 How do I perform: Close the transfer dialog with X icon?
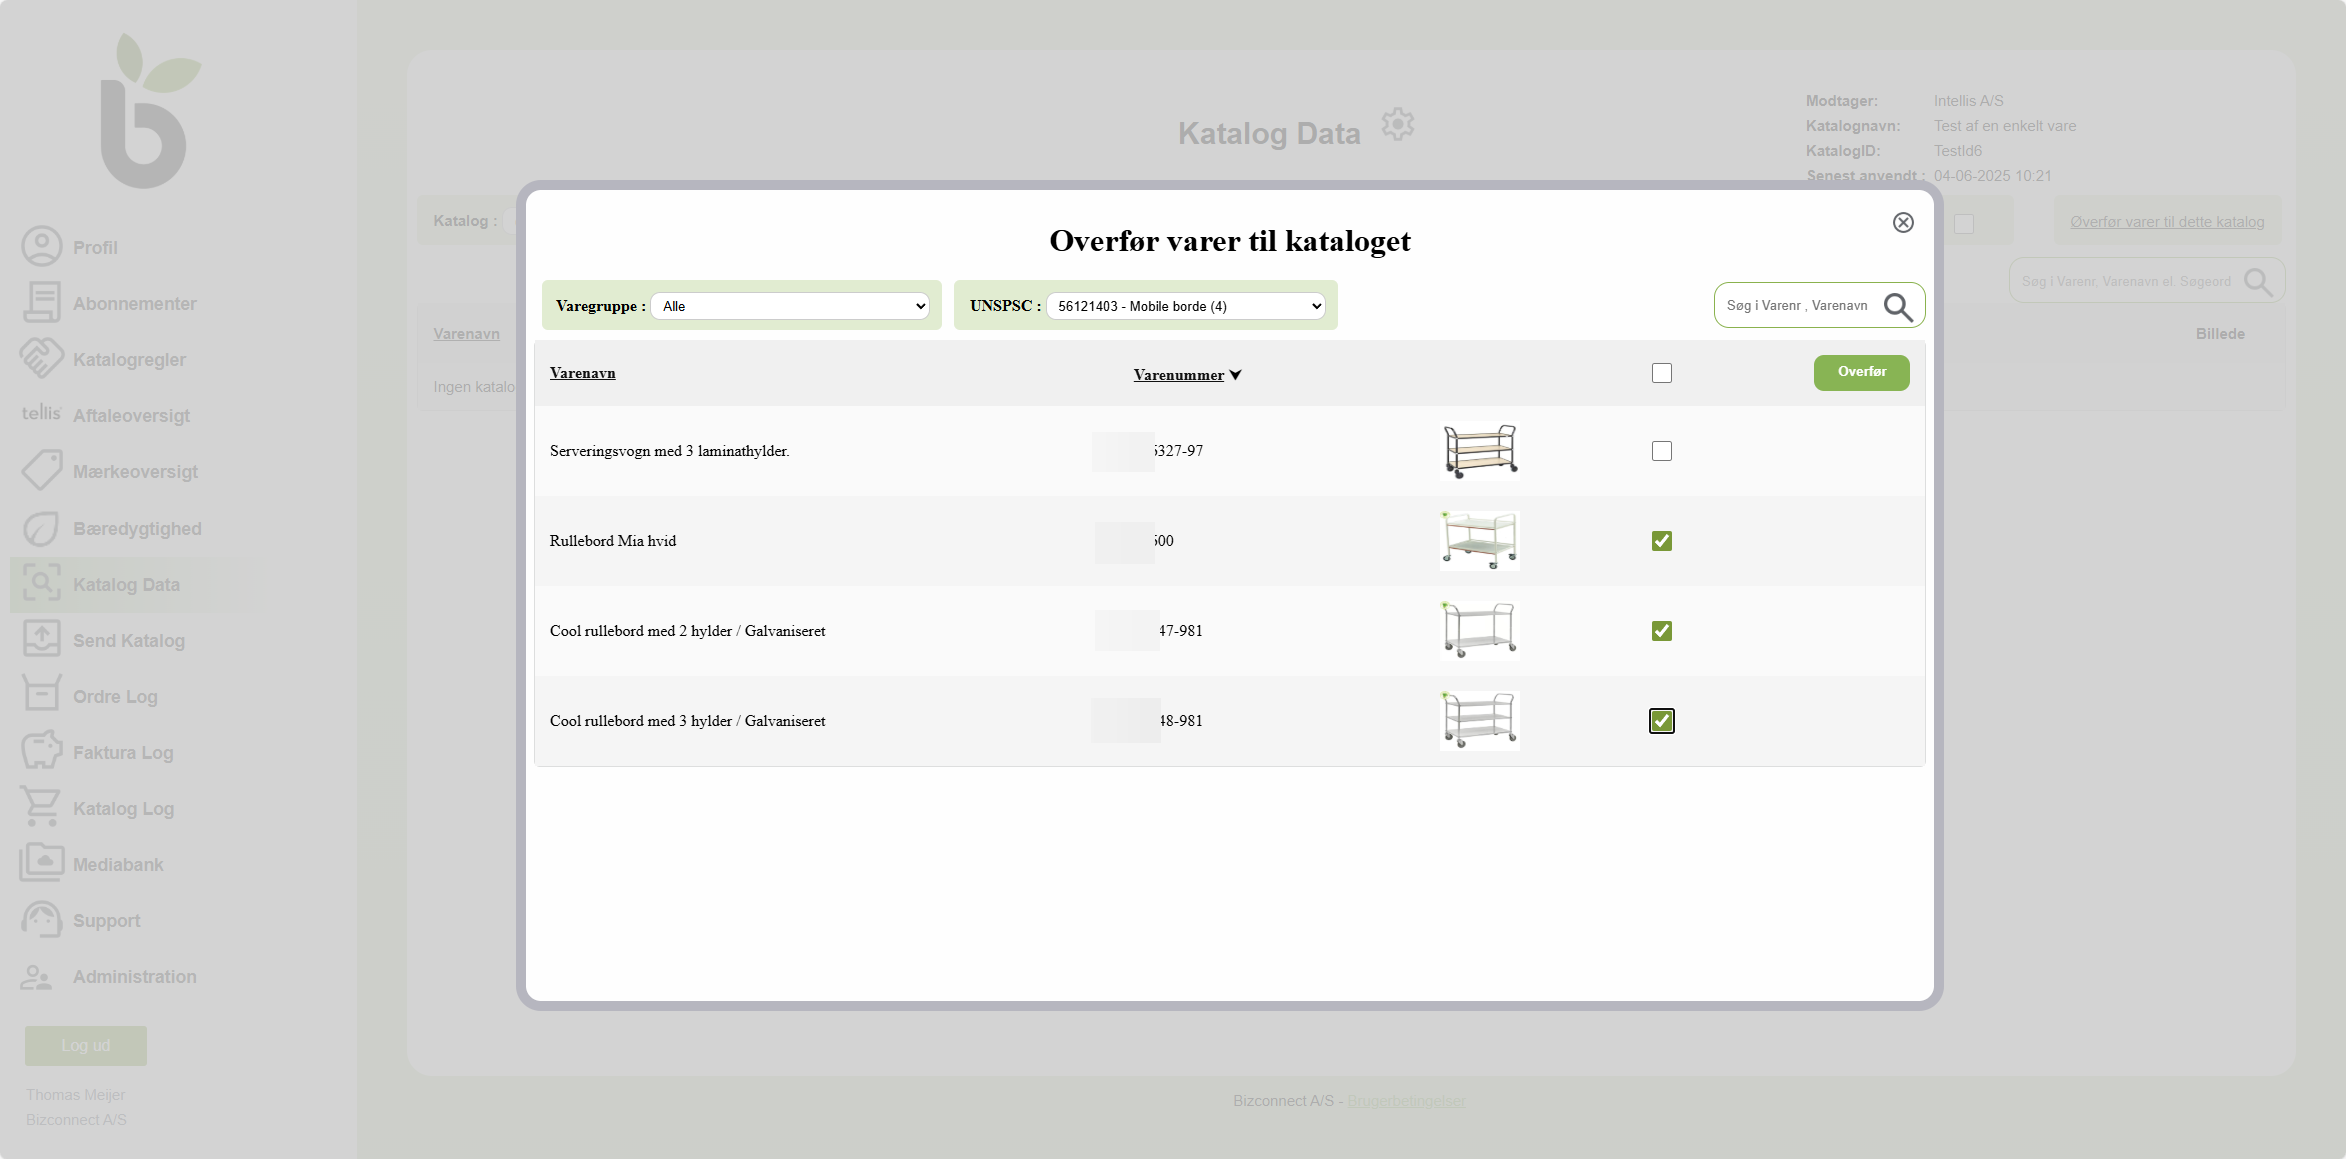pyautogui.click(x=1903, y=223)
